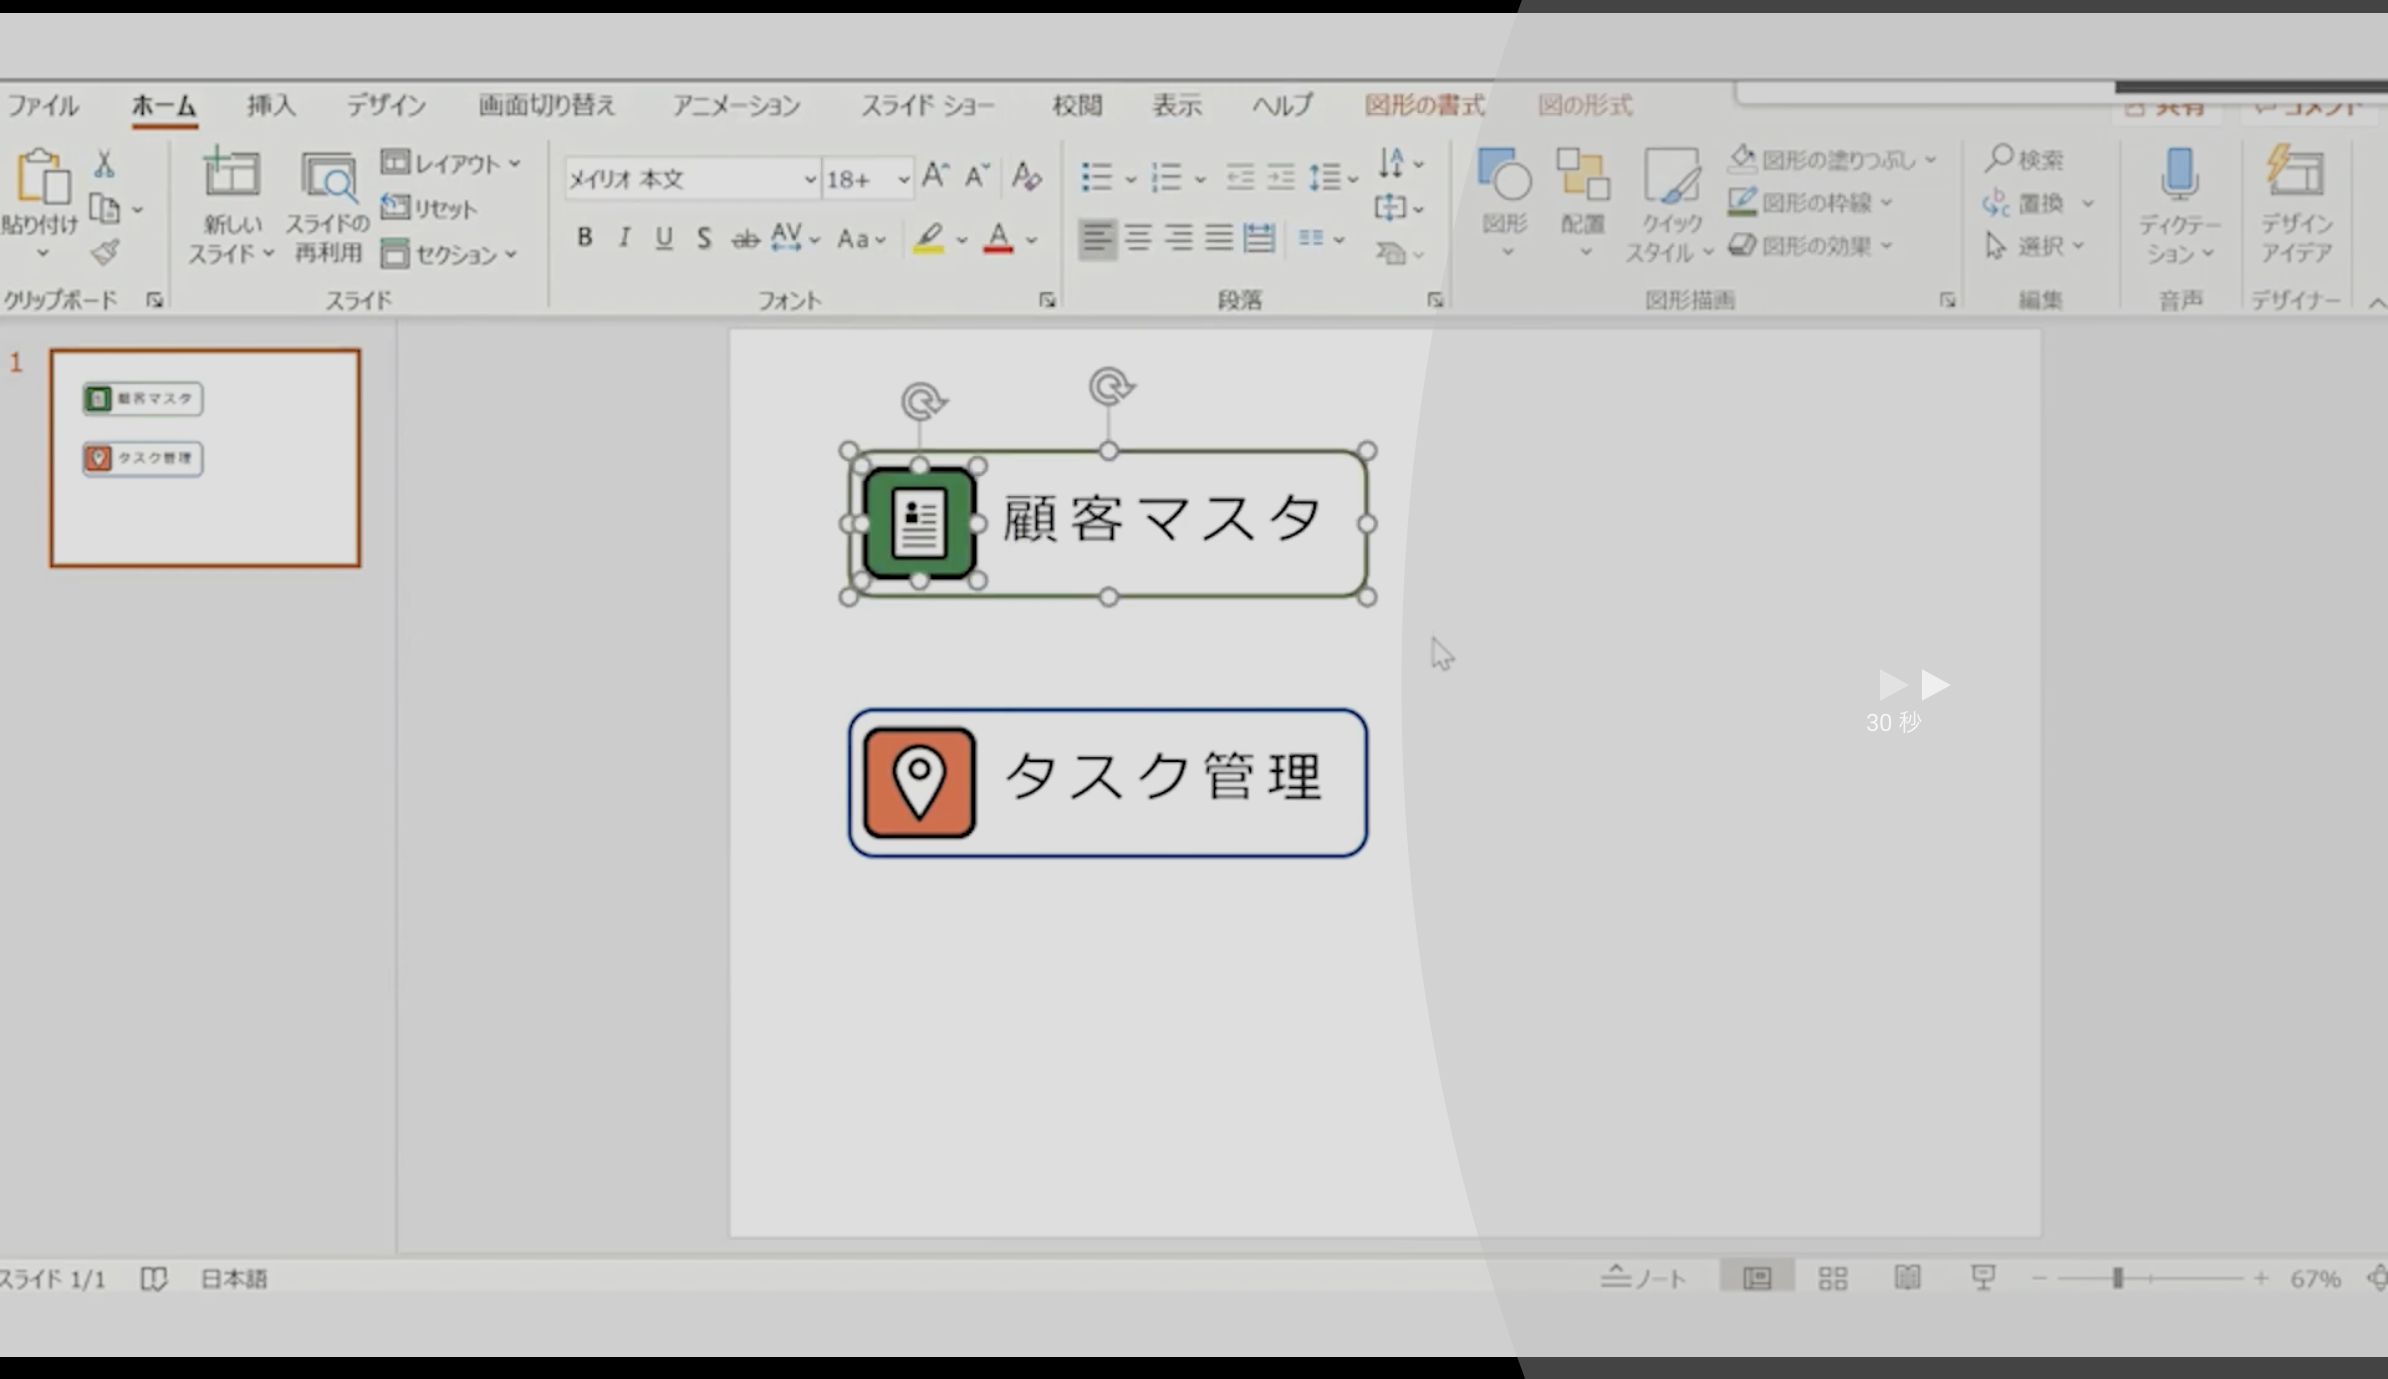Open the font name dropdown
Image resolution: width=2388 pixels, height=1379 pixels.
(x=808, y=178)
